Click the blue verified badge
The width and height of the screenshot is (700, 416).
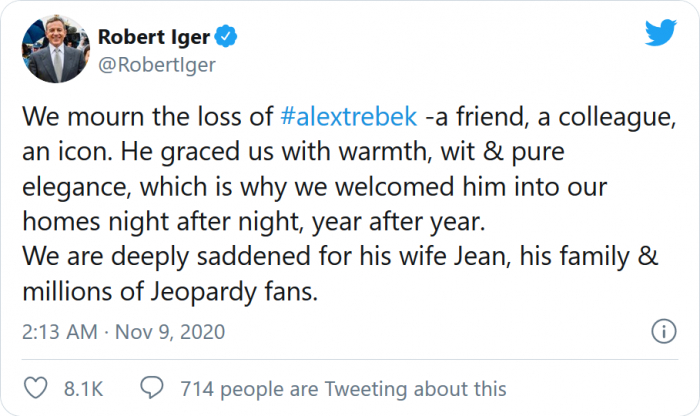point(229,38)
